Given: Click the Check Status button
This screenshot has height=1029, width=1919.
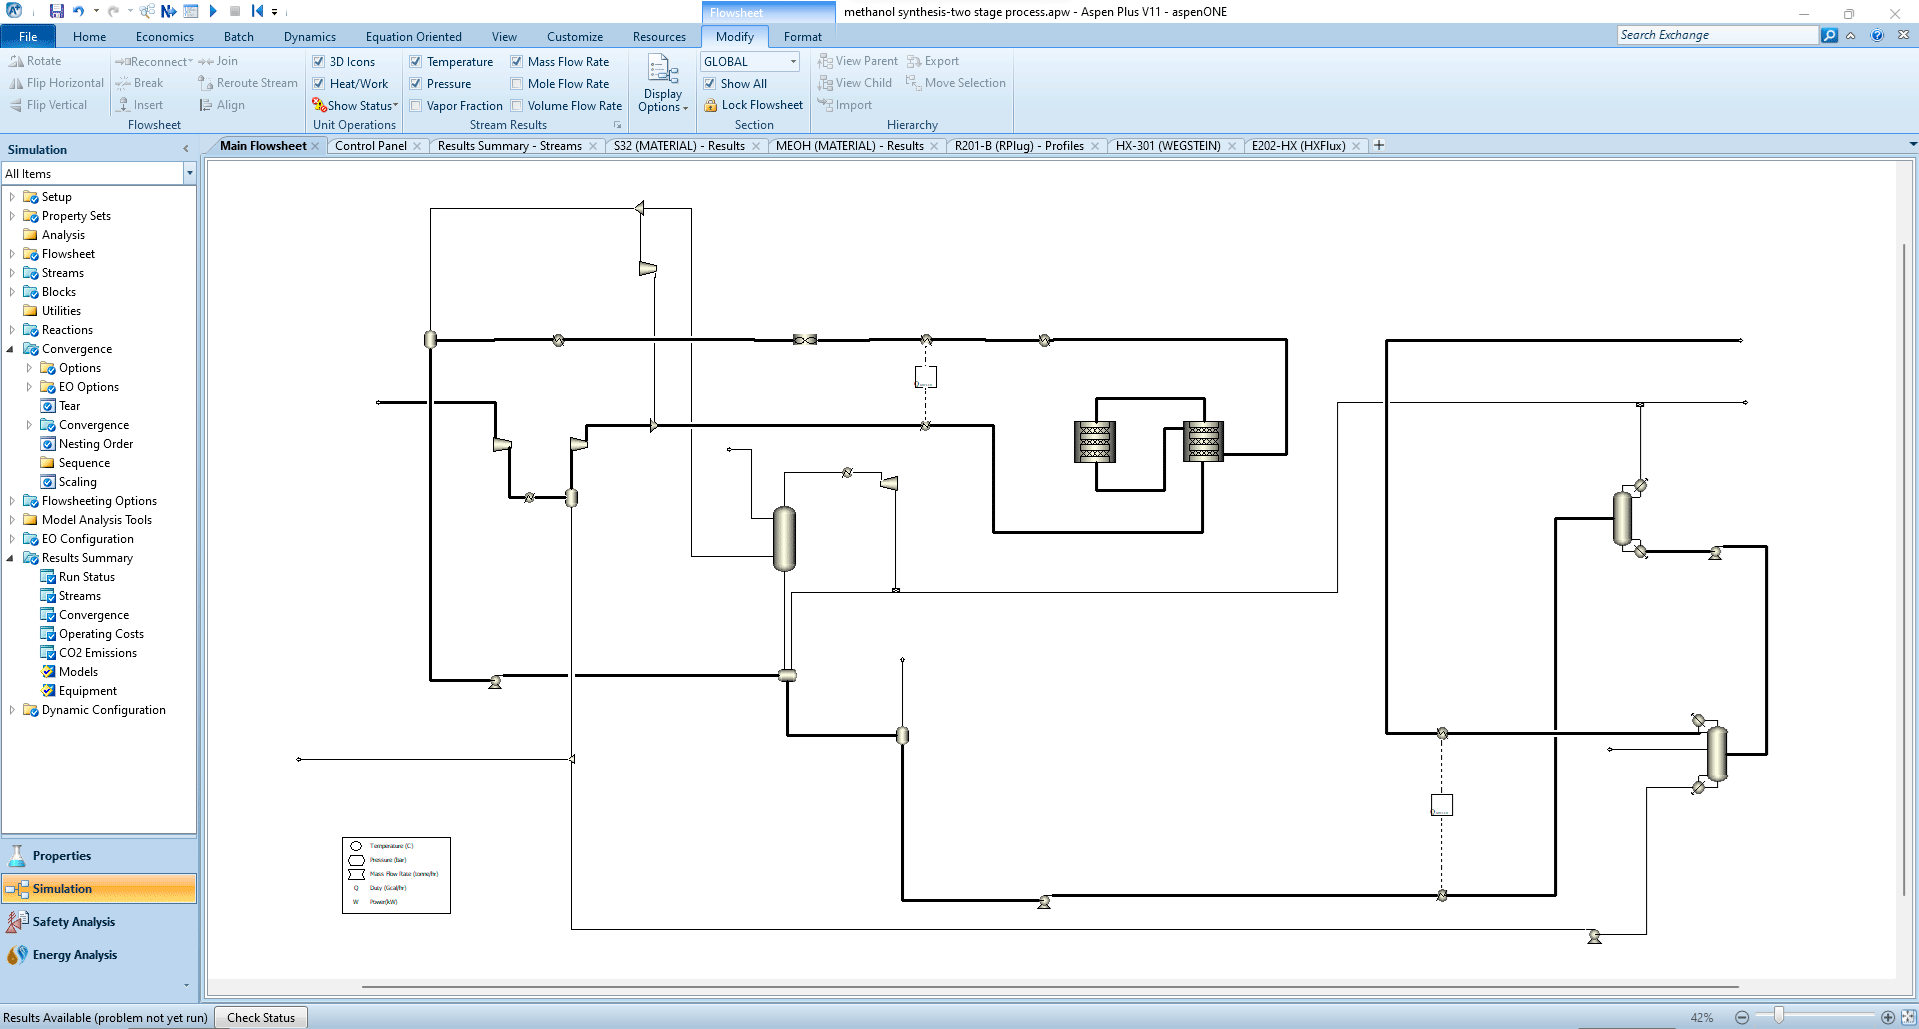Looking at the screenshot, I should pos(261,1018).
